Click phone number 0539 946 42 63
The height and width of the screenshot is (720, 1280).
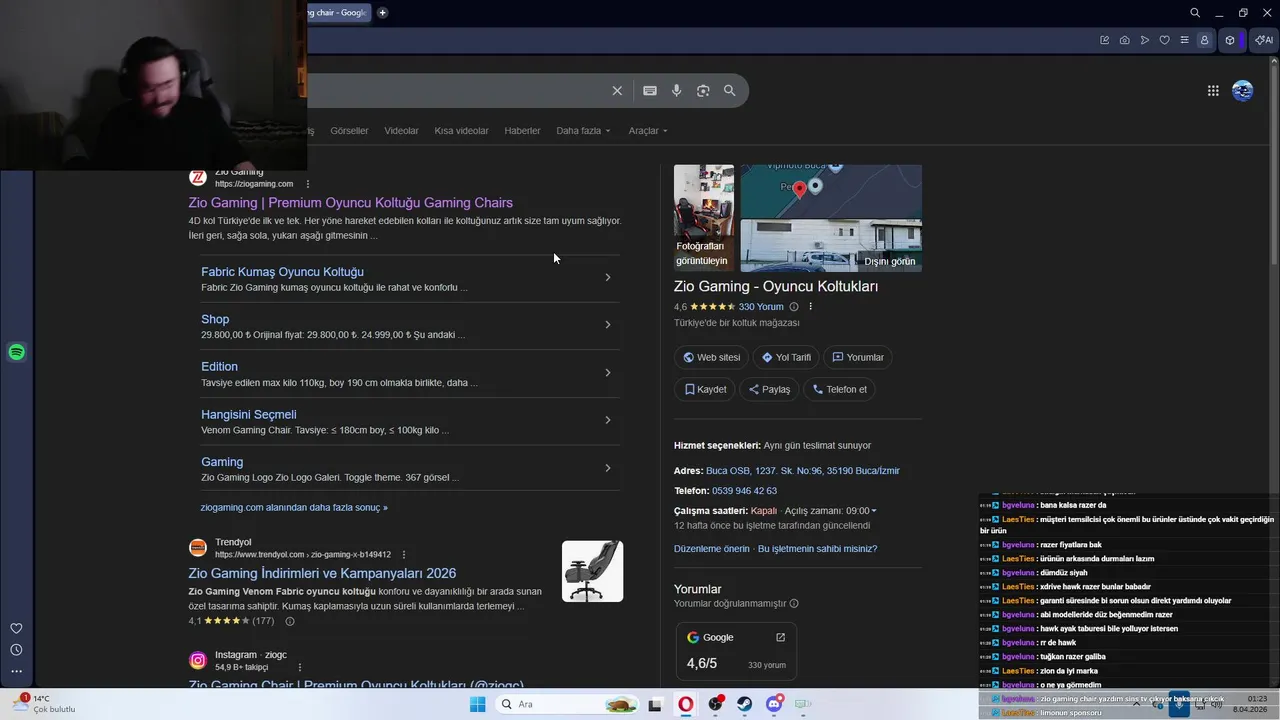coord(744,491)
